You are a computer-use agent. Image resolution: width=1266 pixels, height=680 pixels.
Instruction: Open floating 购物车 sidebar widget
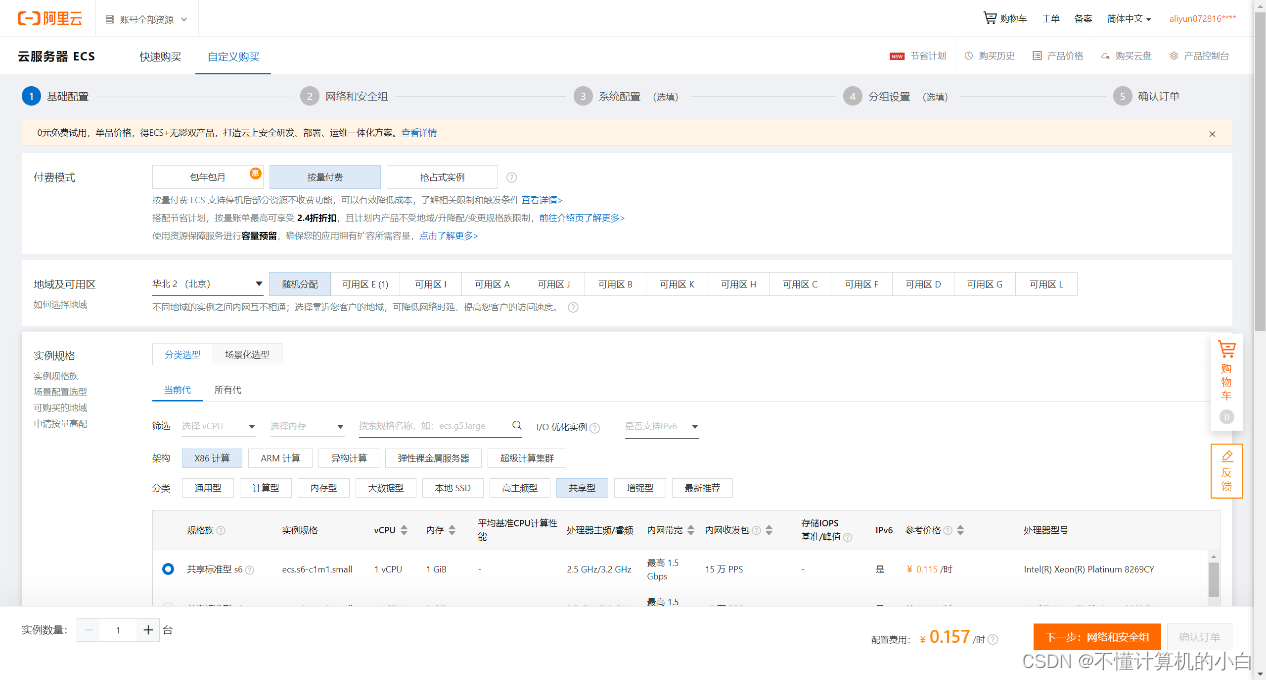click(1227, 382)
